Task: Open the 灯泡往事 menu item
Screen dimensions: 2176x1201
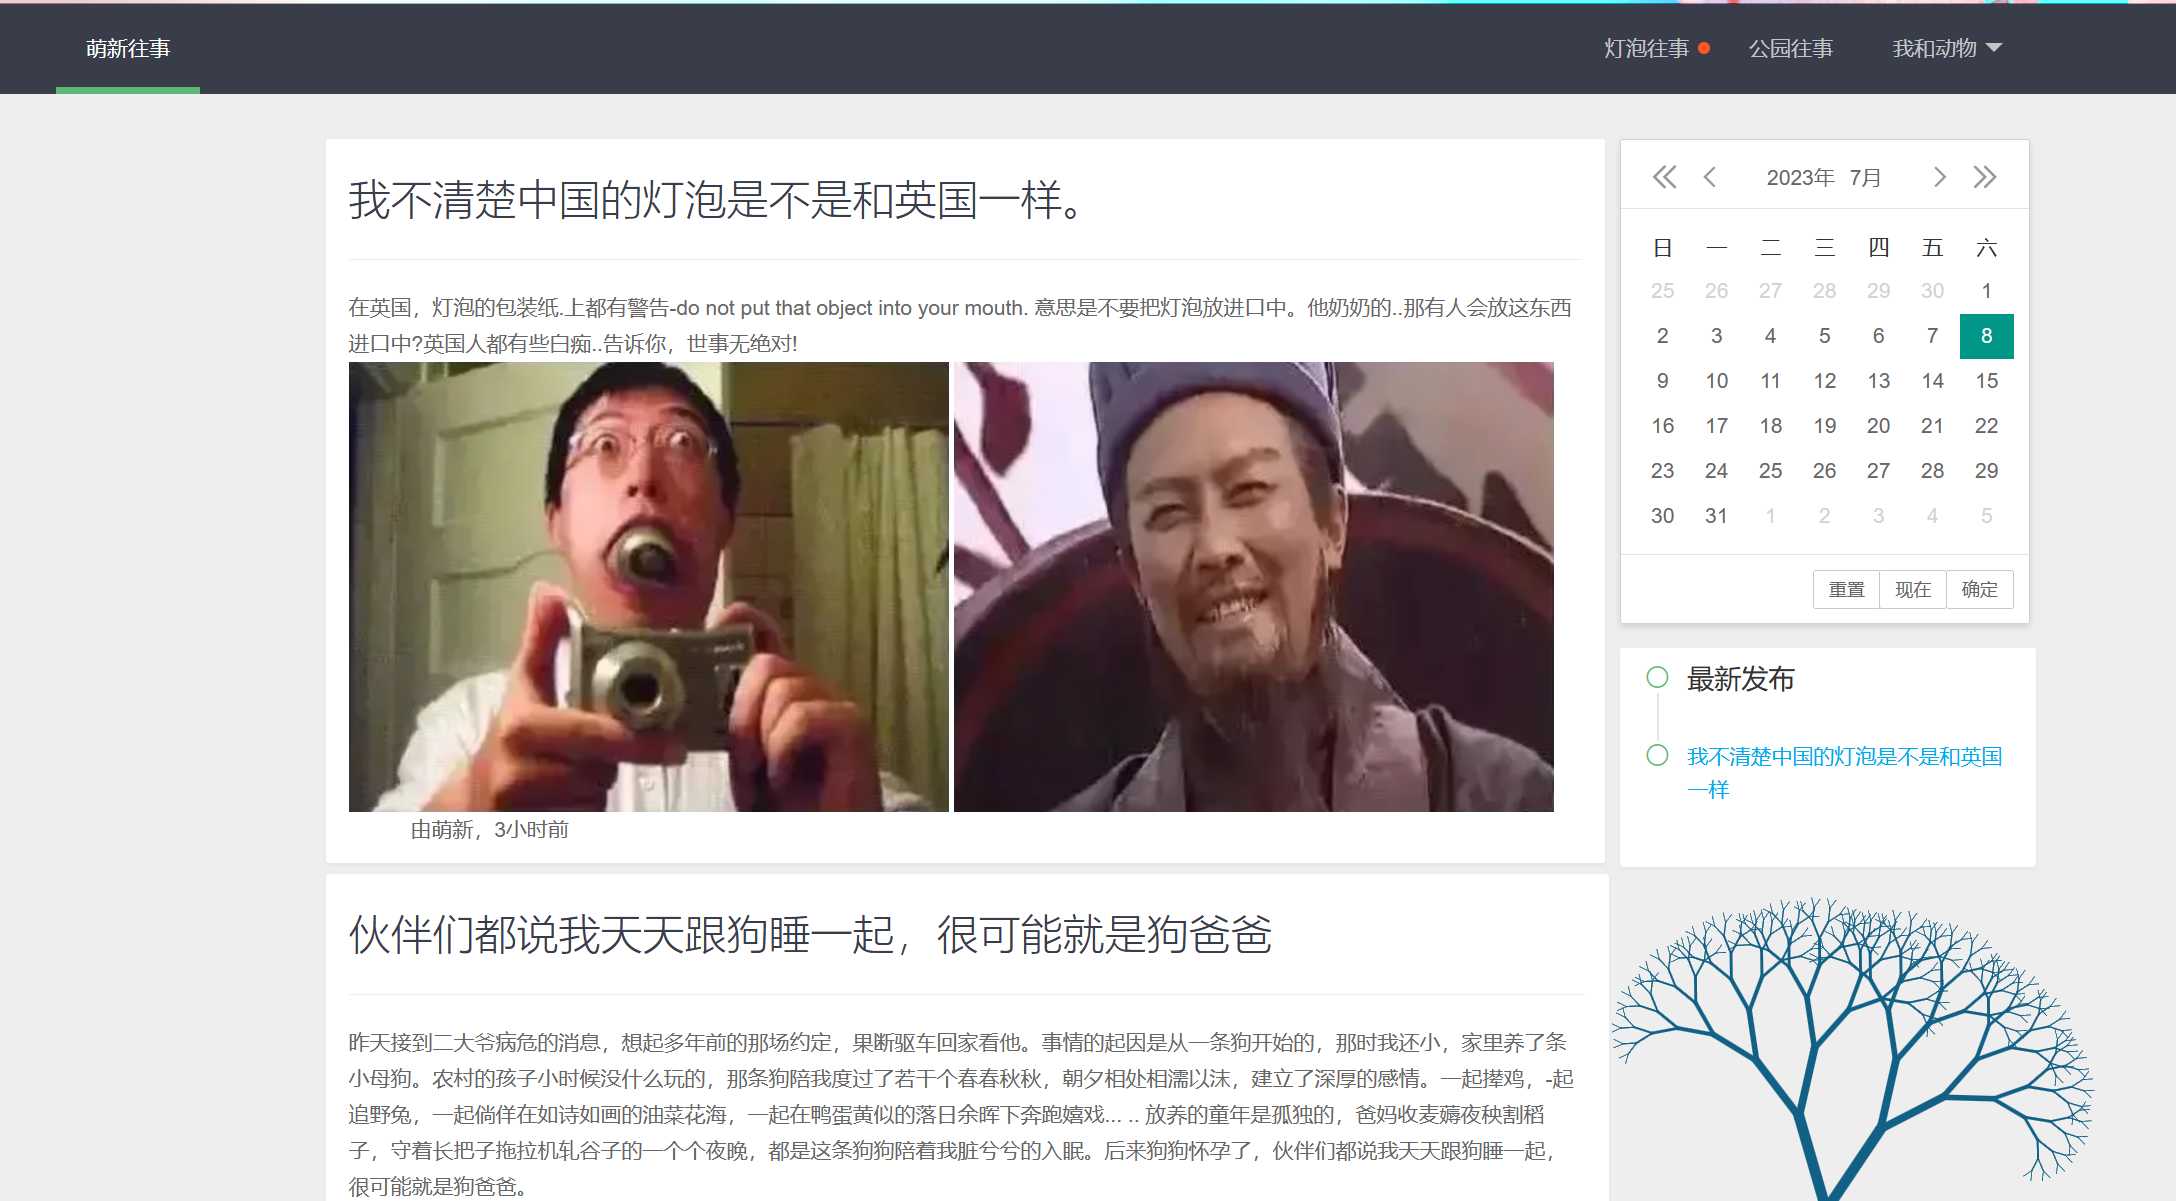Action: 1646,48
